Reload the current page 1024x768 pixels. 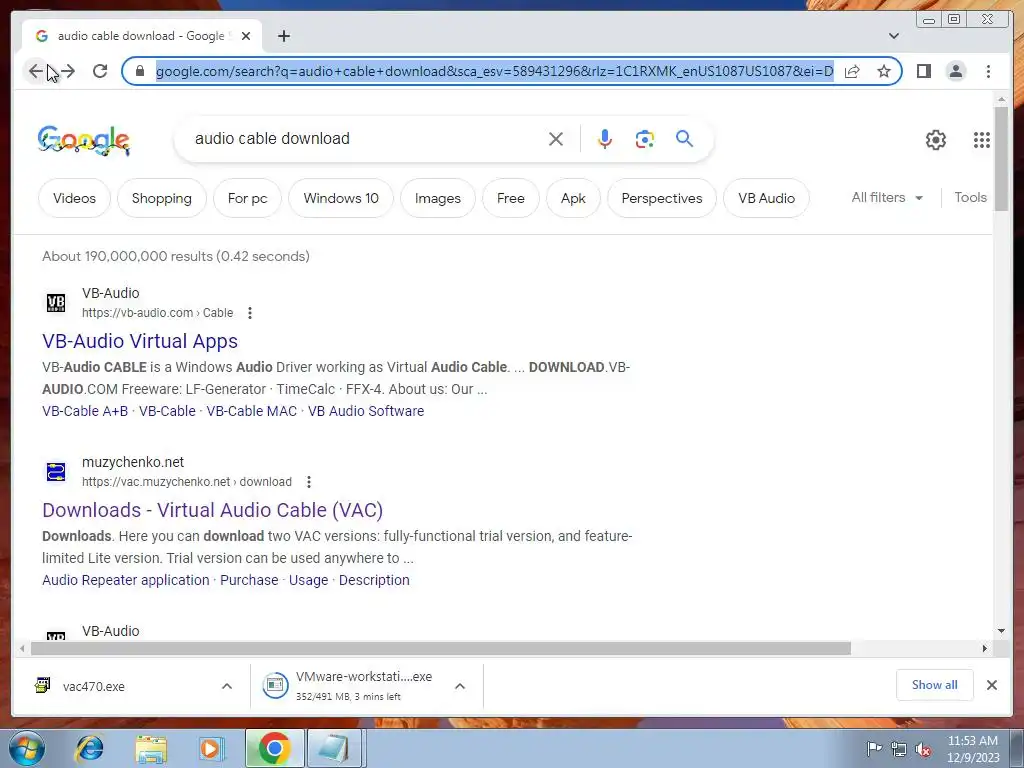tap(100, 71)
